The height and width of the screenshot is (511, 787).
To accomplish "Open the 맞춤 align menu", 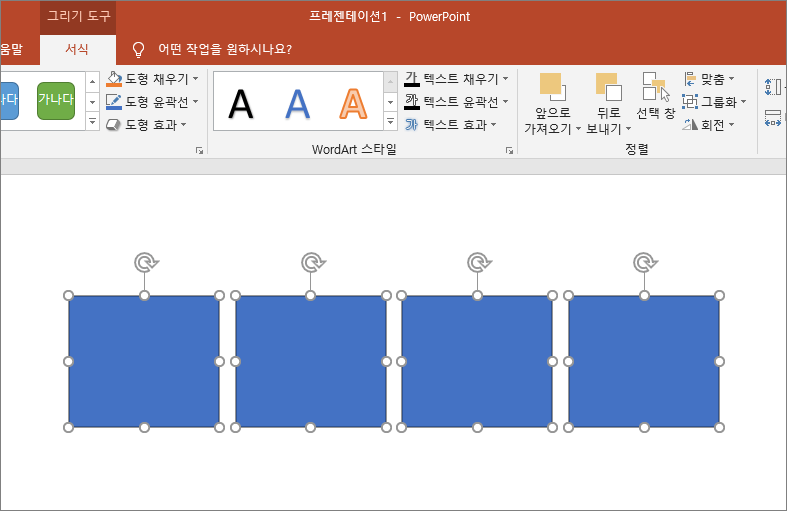I will (x=709, y=79).
